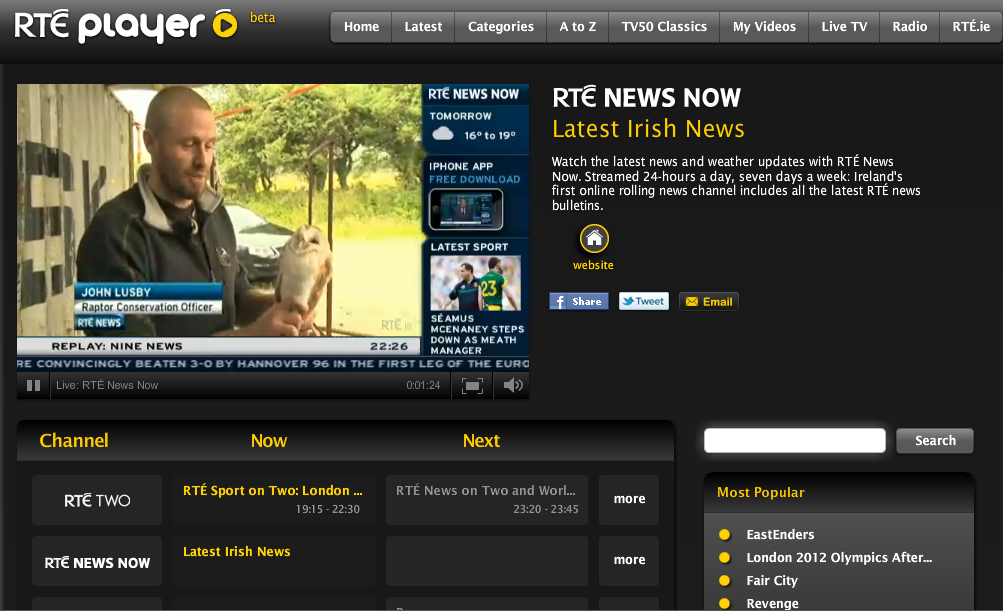Go to the Home tab
The image size is (1003, 611).
[361, 27]
